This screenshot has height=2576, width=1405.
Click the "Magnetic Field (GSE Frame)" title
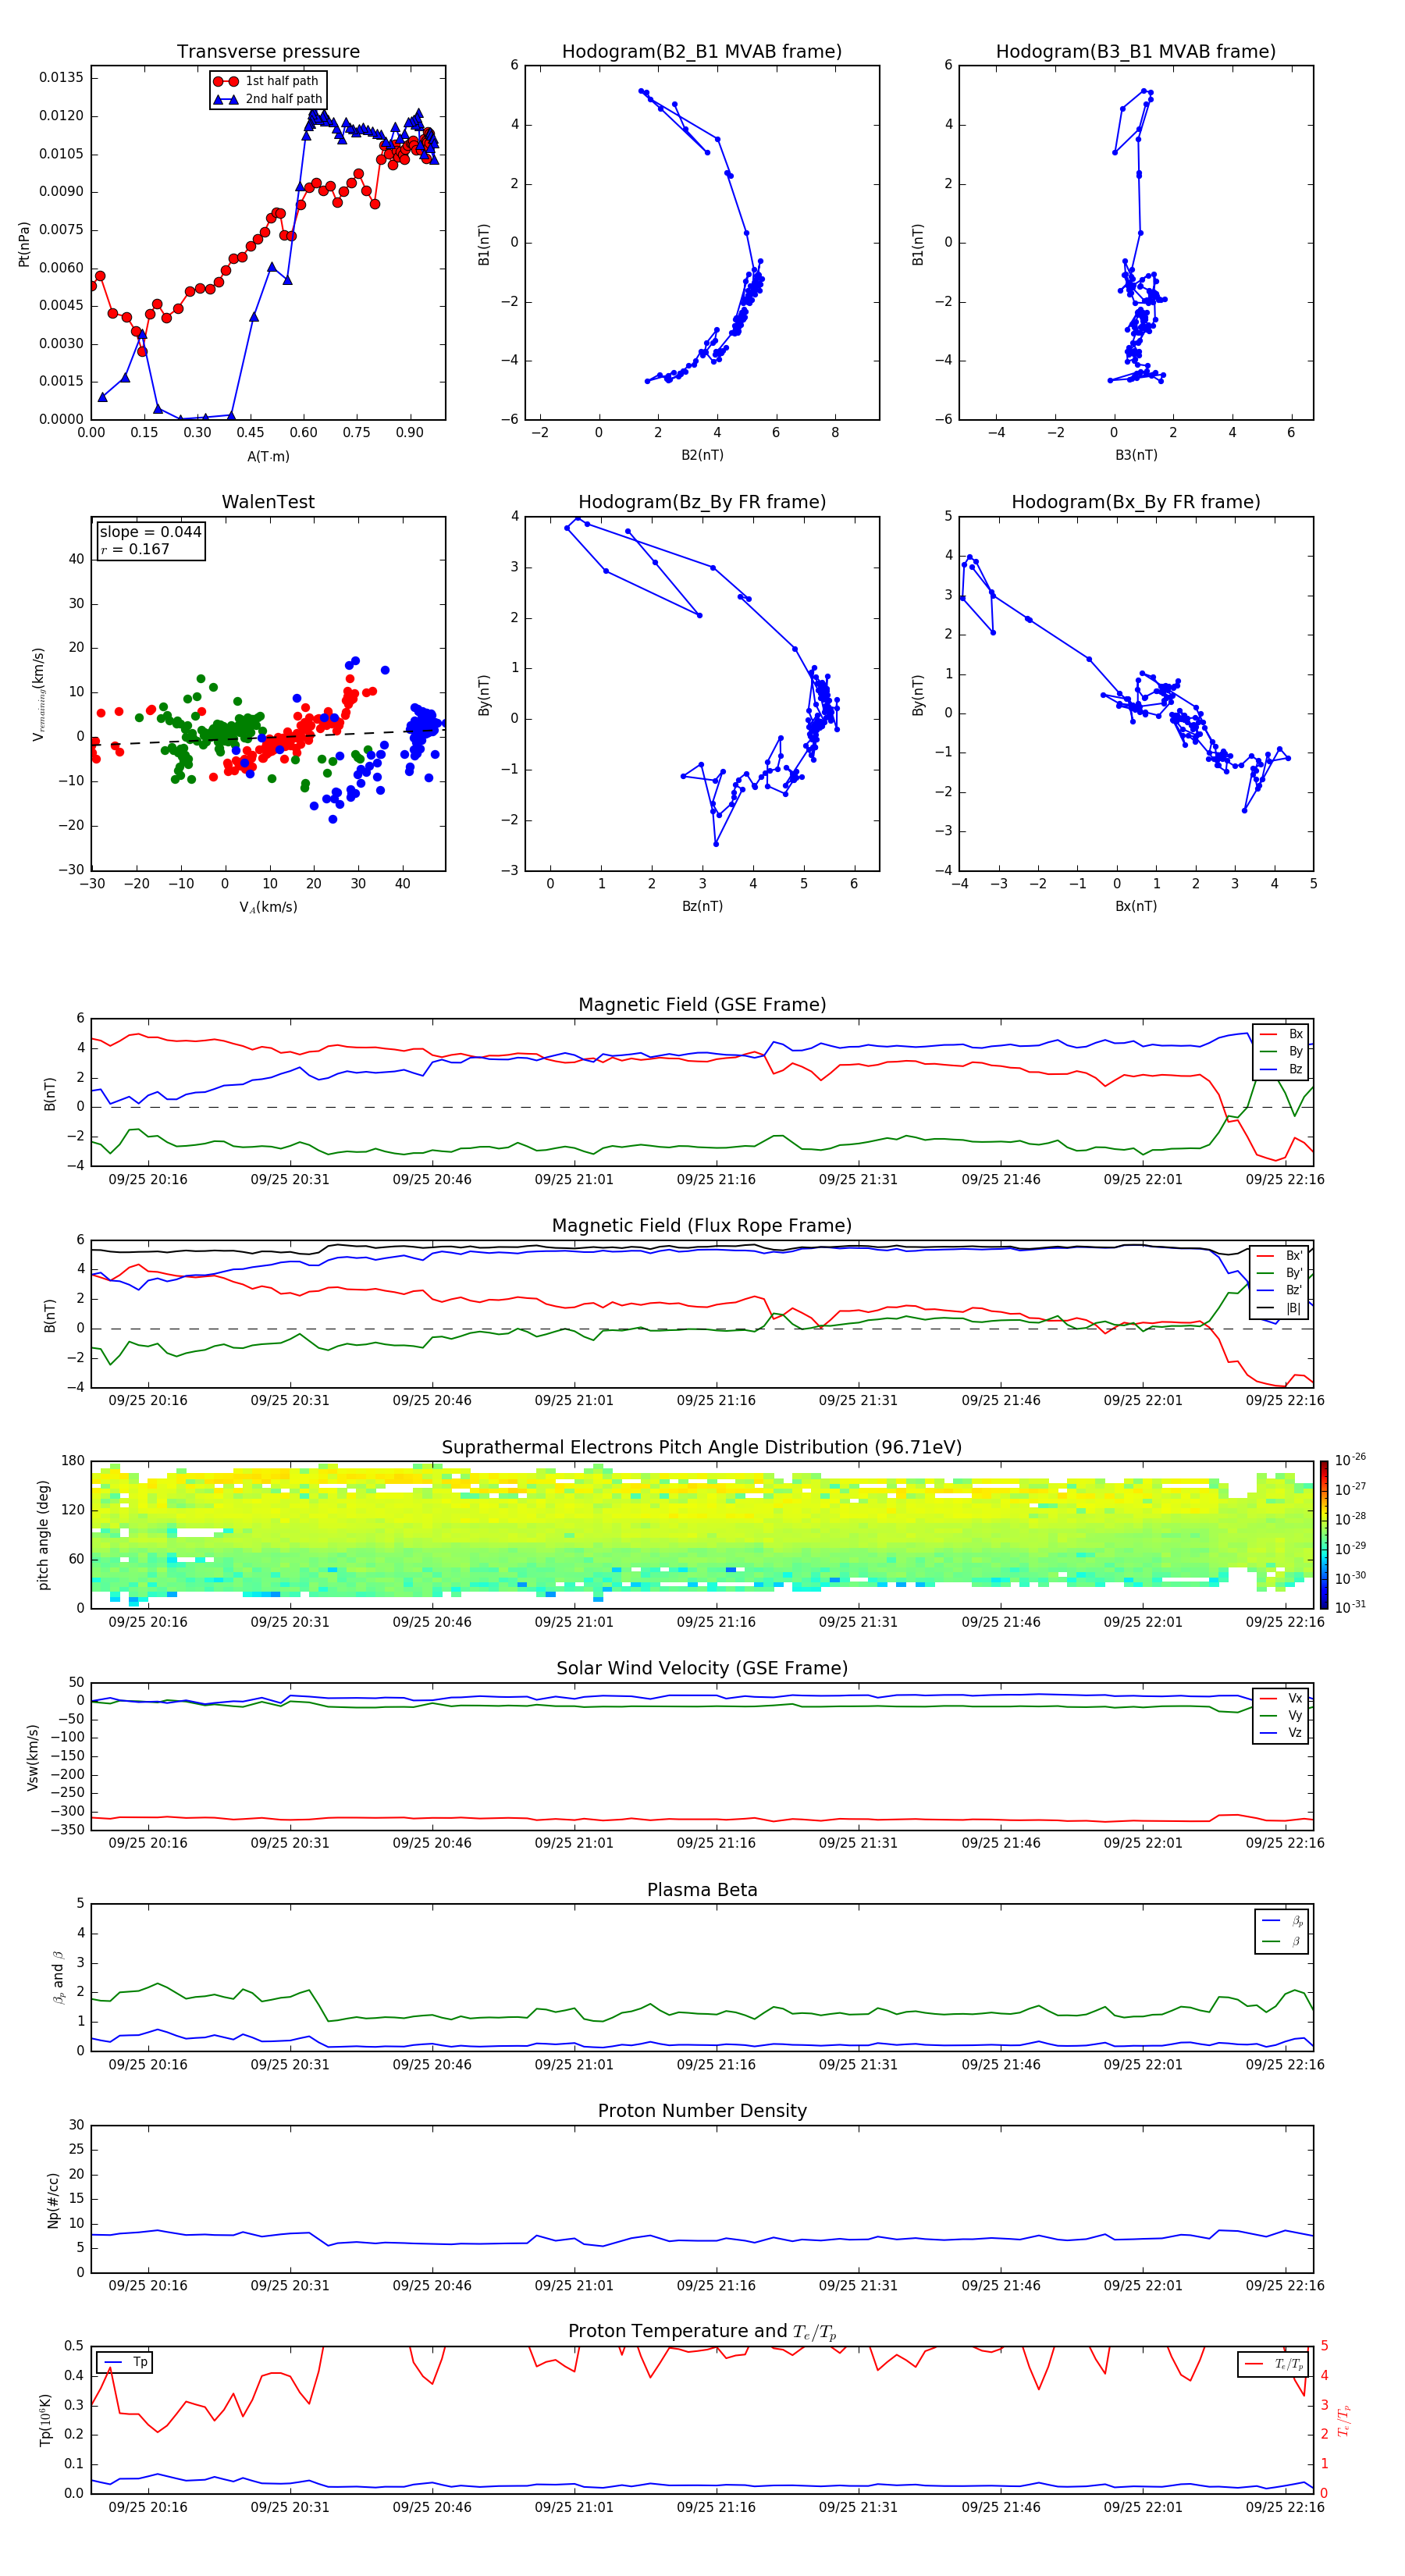tap(702, 1005)
